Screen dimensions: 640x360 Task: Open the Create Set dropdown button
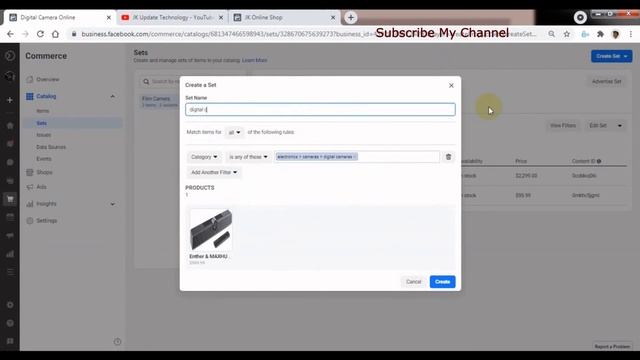611,56
